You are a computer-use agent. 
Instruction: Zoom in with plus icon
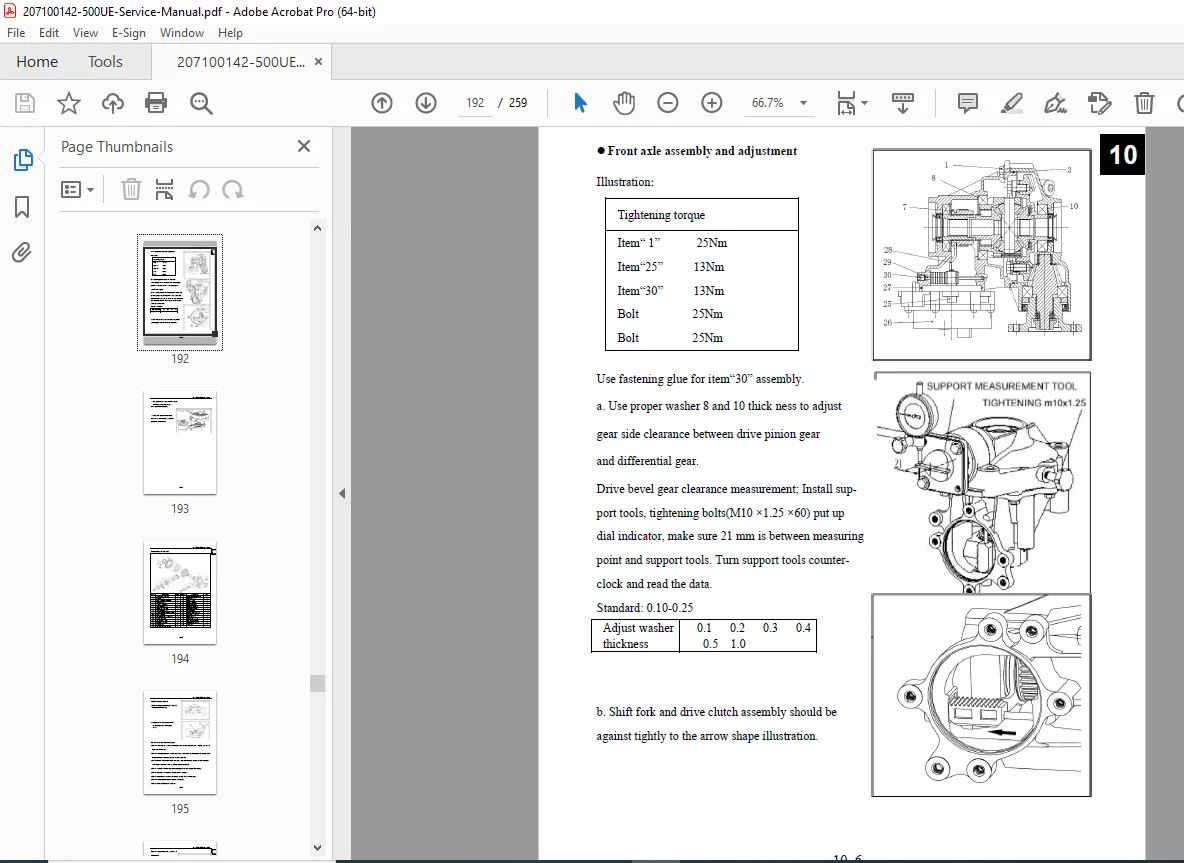[711, 103]
